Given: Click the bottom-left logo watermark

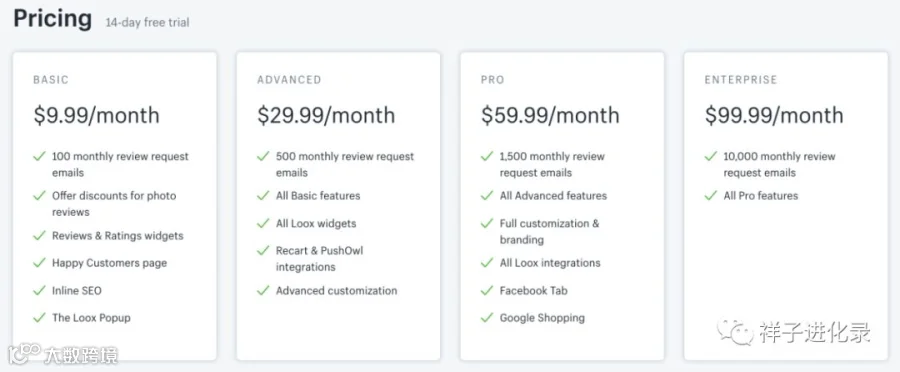Looking at the screenshot, I should tap(62, 354).
